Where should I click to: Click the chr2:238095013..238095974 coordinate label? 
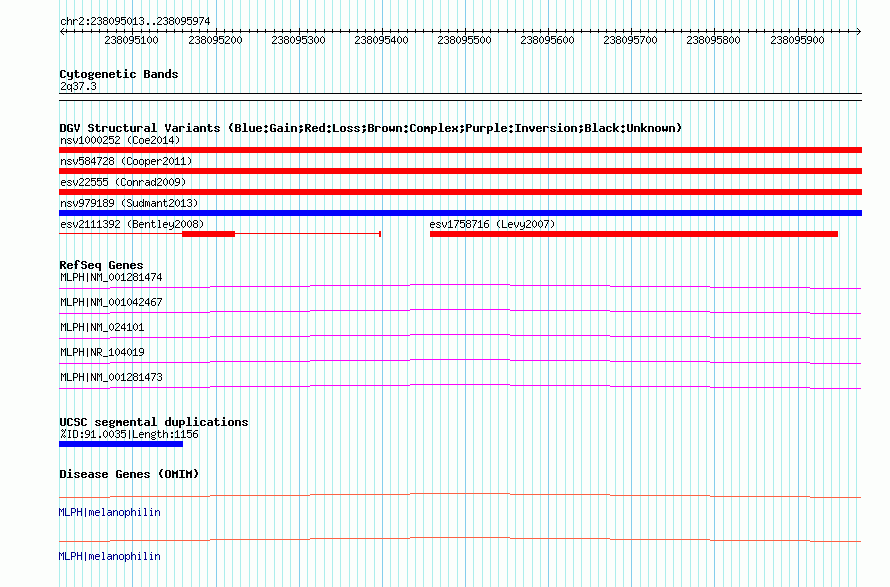135,21
